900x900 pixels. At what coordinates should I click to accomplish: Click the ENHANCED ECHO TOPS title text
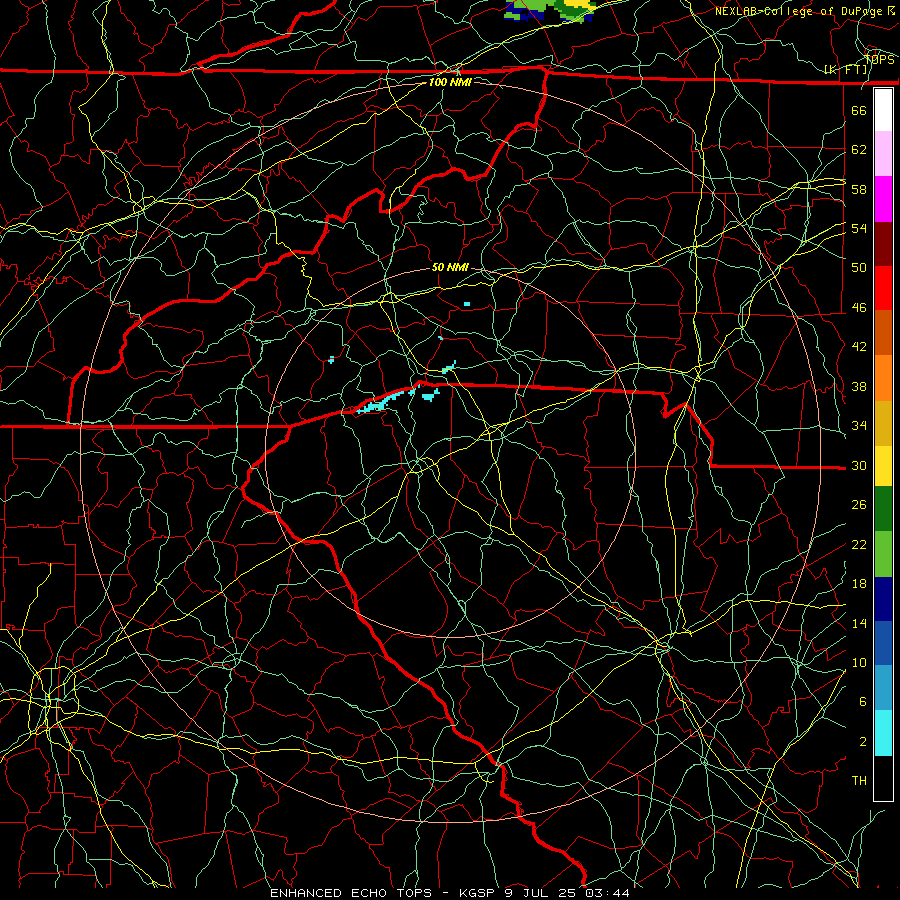(351, 893)
